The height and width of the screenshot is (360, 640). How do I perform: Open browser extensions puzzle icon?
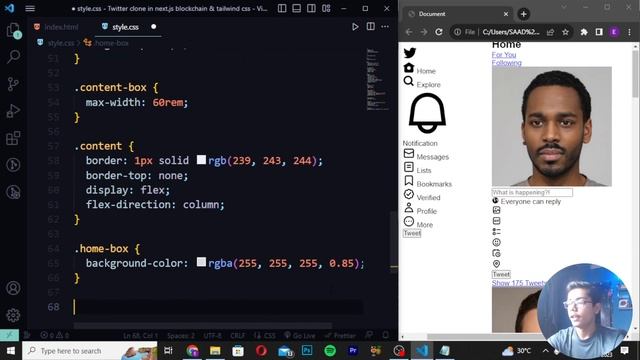pyautogui.click(x=584, y=32)
